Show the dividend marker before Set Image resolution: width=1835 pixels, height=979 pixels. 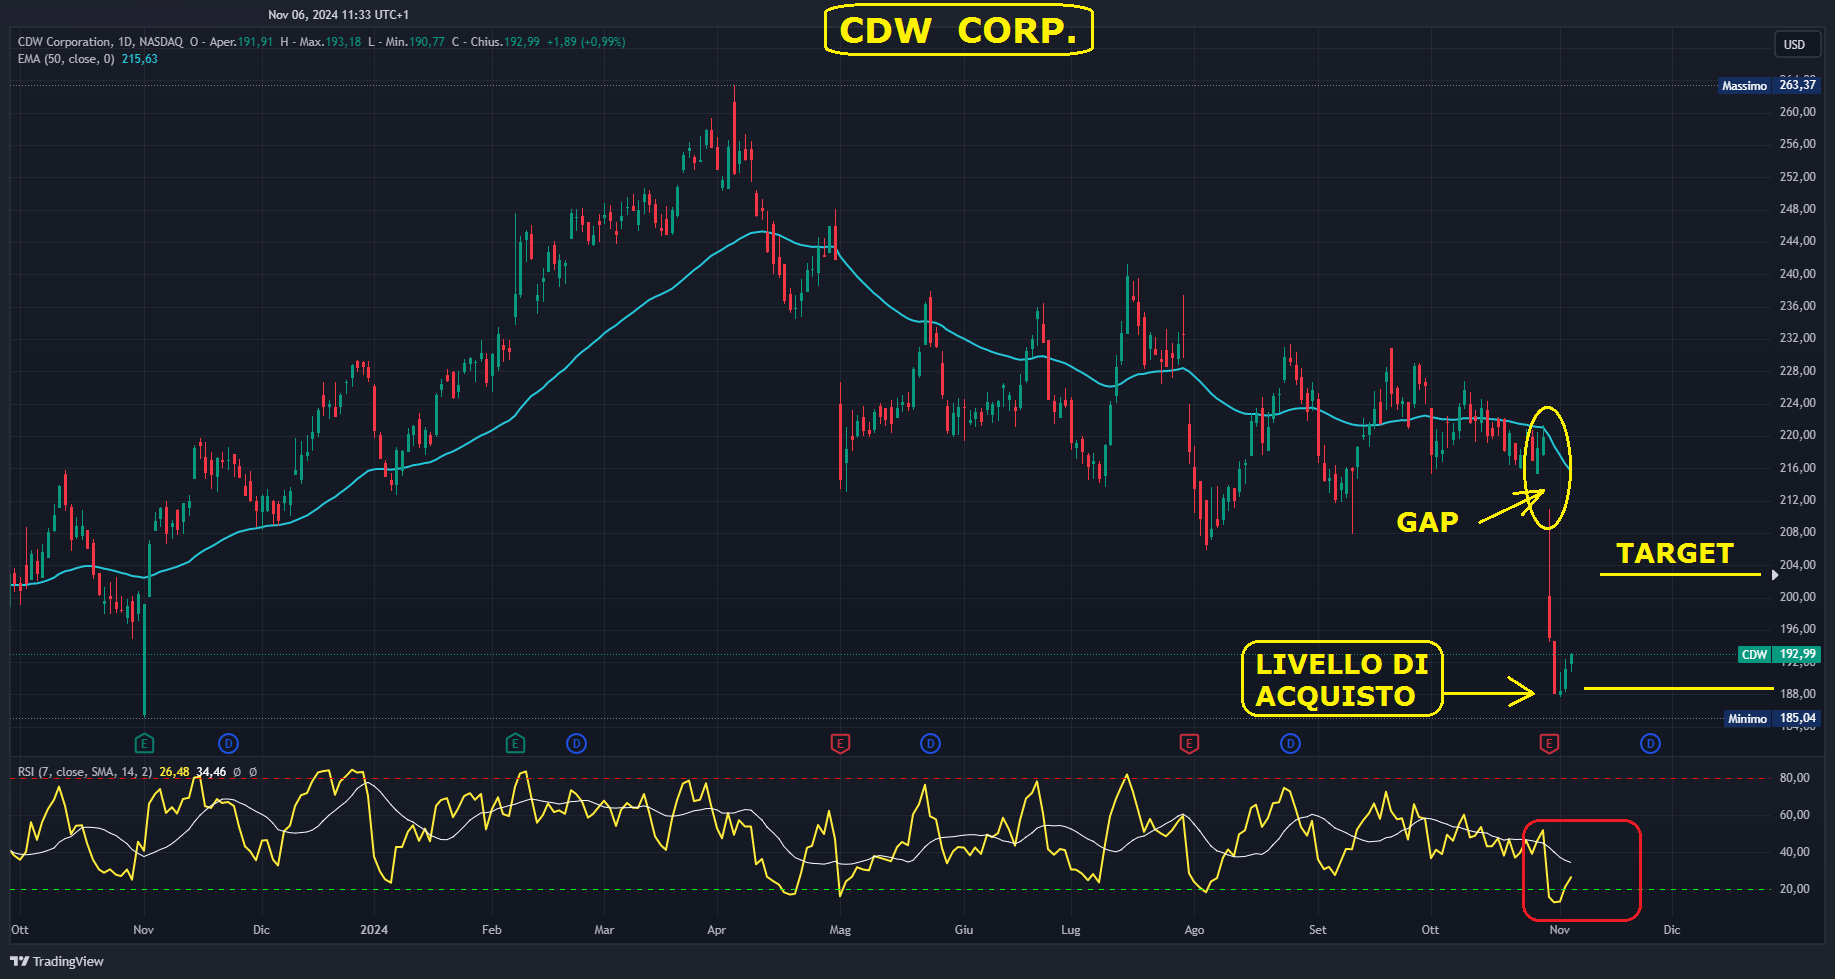pos(1290,743)
